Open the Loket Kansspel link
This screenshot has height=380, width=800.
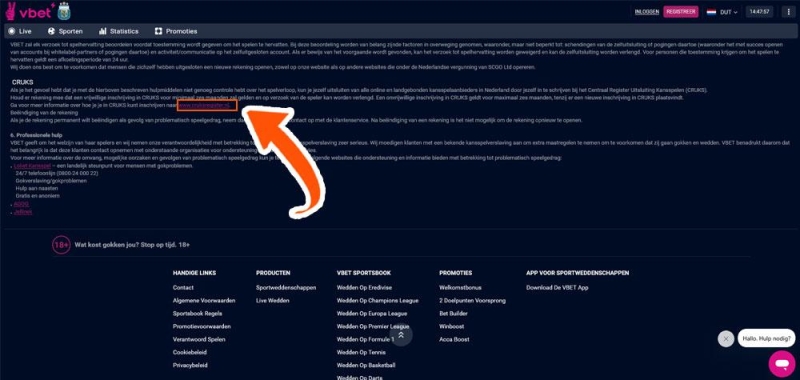click(x=33, y=166)
